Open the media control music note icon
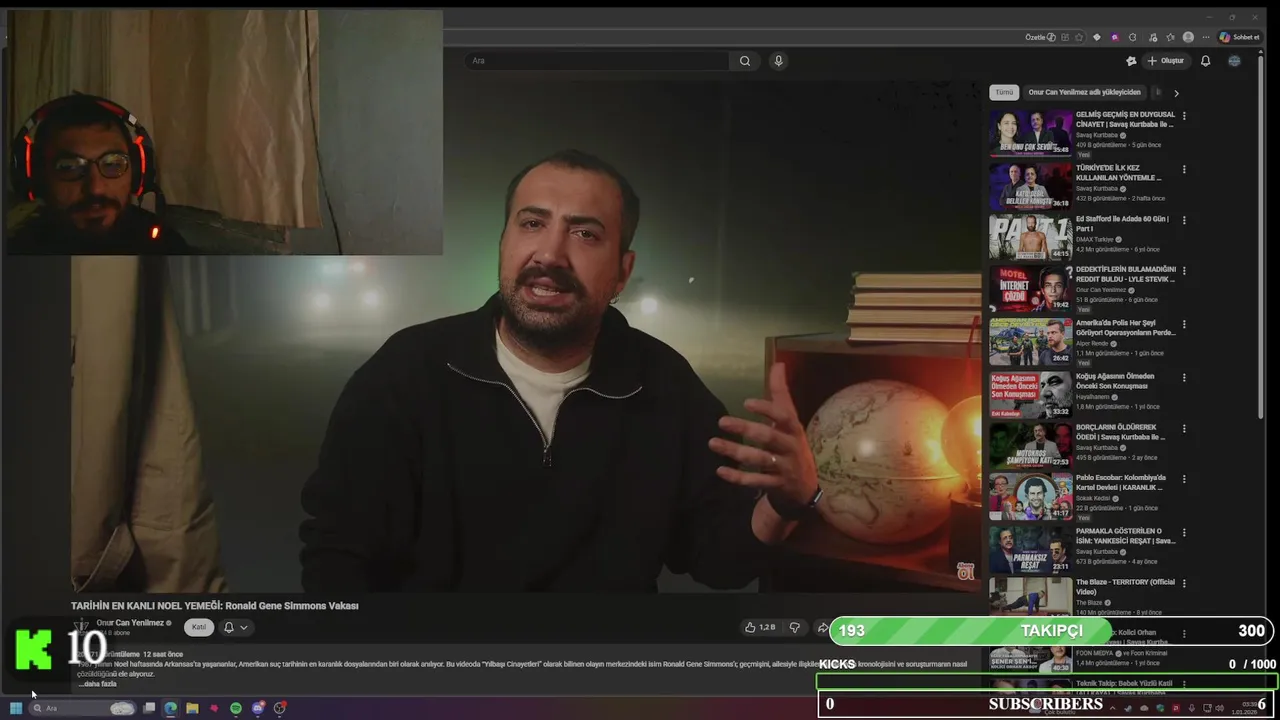Viewport: 1280px width, 720px height. coord(1152,37)
